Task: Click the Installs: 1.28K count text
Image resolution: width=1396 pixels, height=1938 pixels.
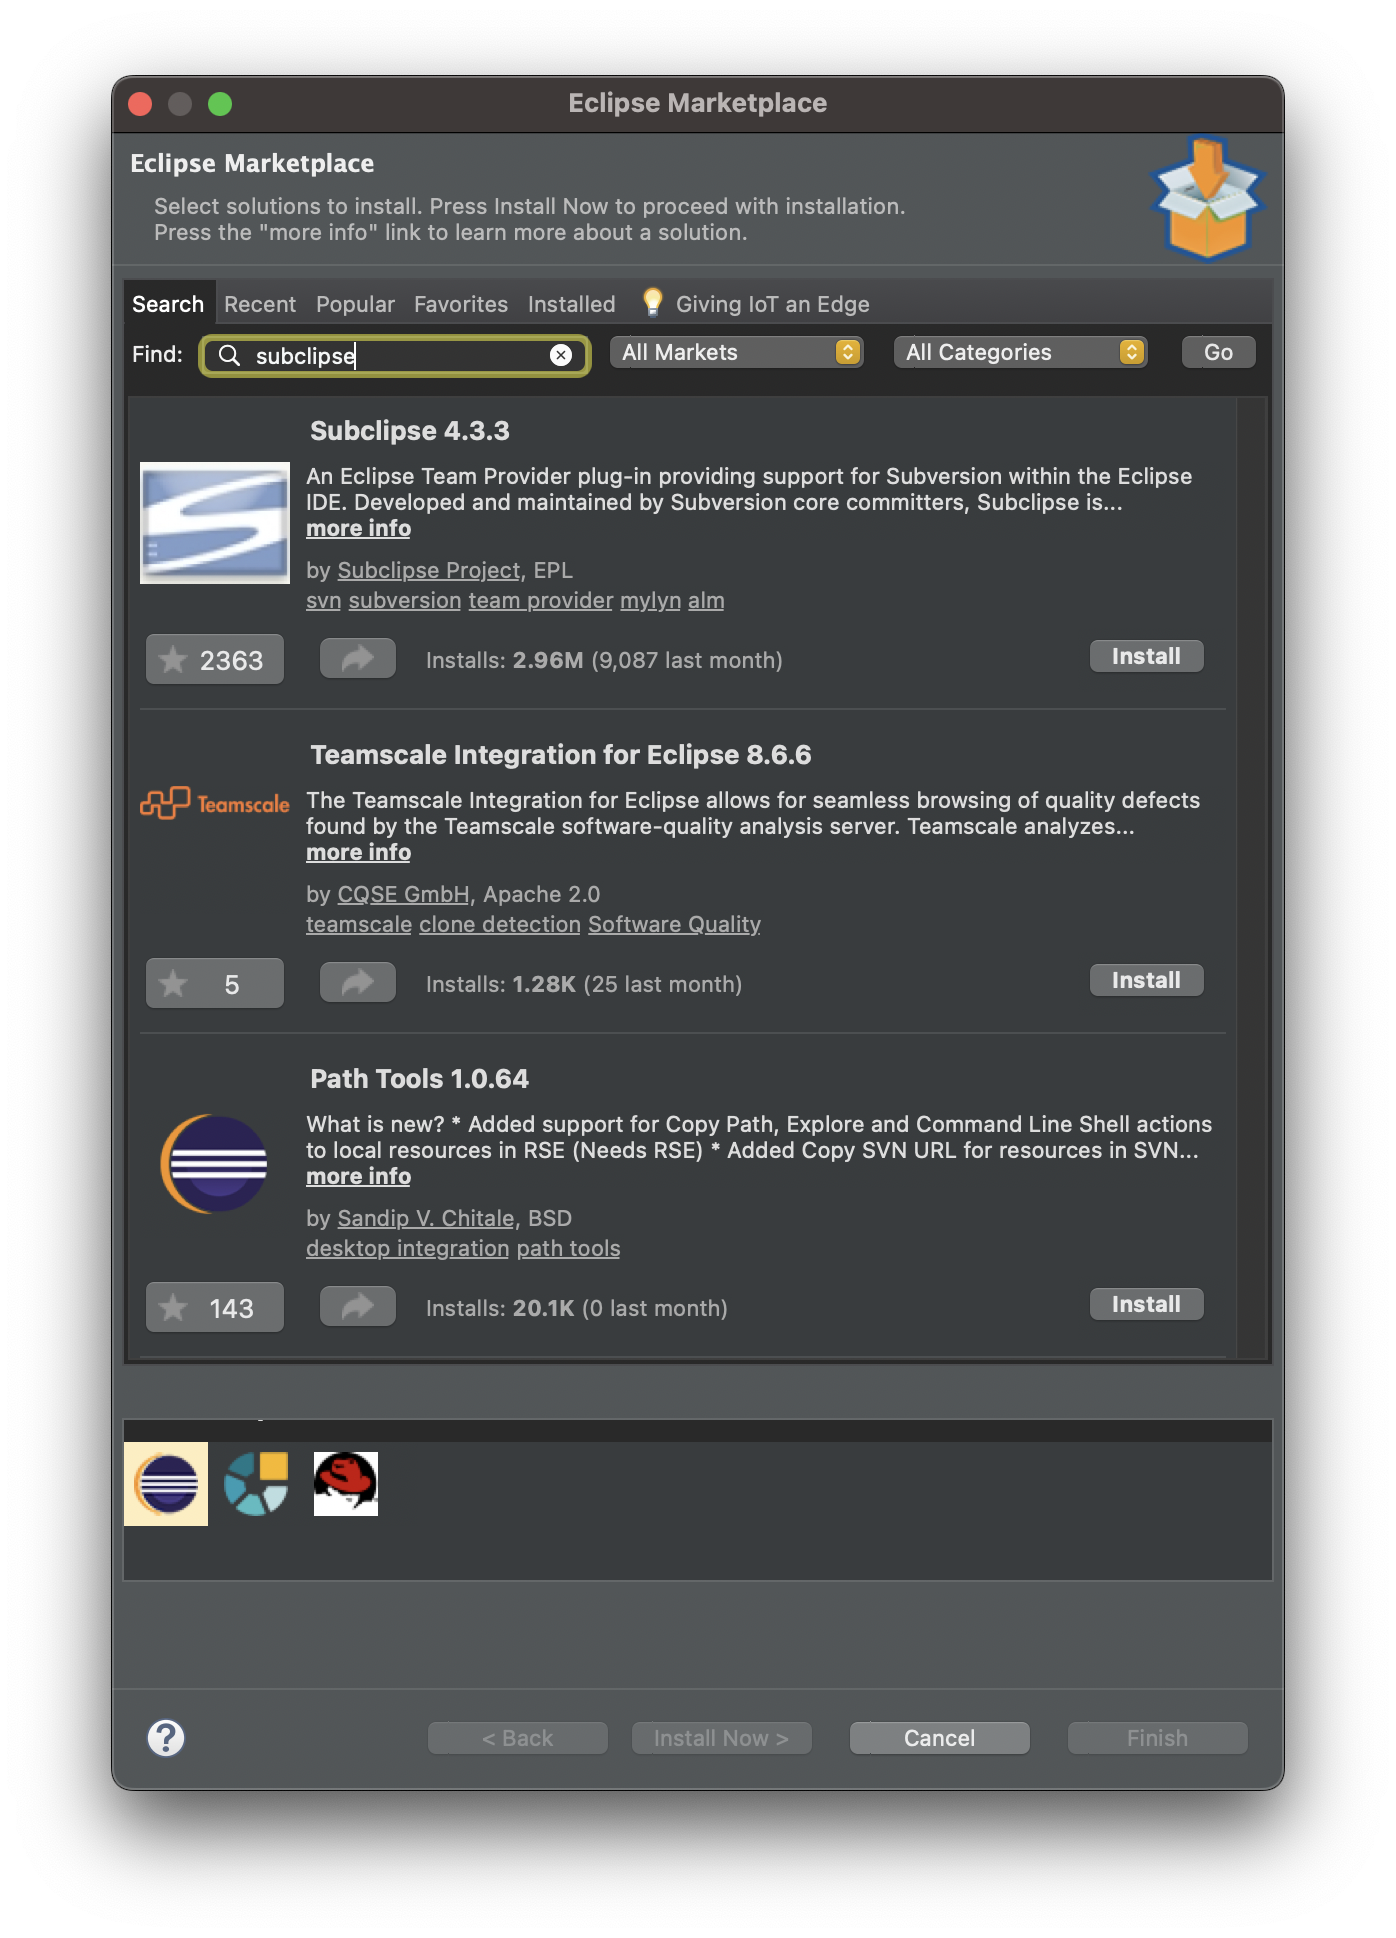Action: click(584, 984)
